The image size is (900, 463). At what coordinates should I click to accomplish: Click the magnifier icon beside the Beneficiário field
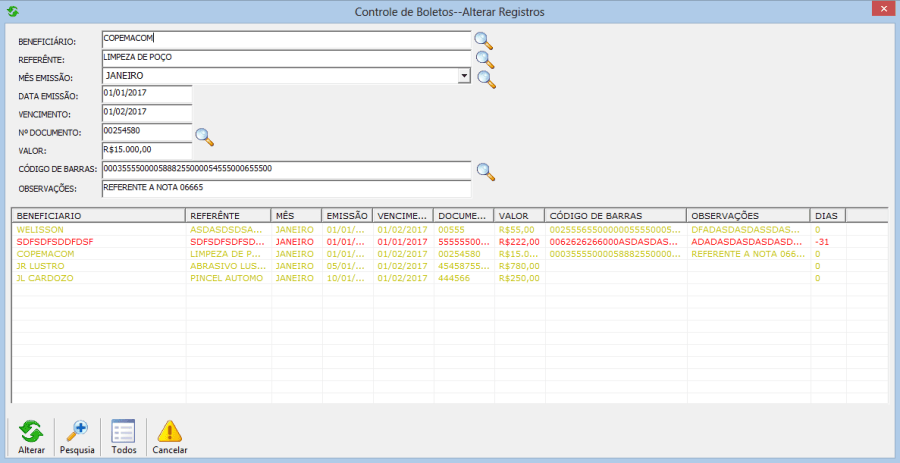point(483,41)
